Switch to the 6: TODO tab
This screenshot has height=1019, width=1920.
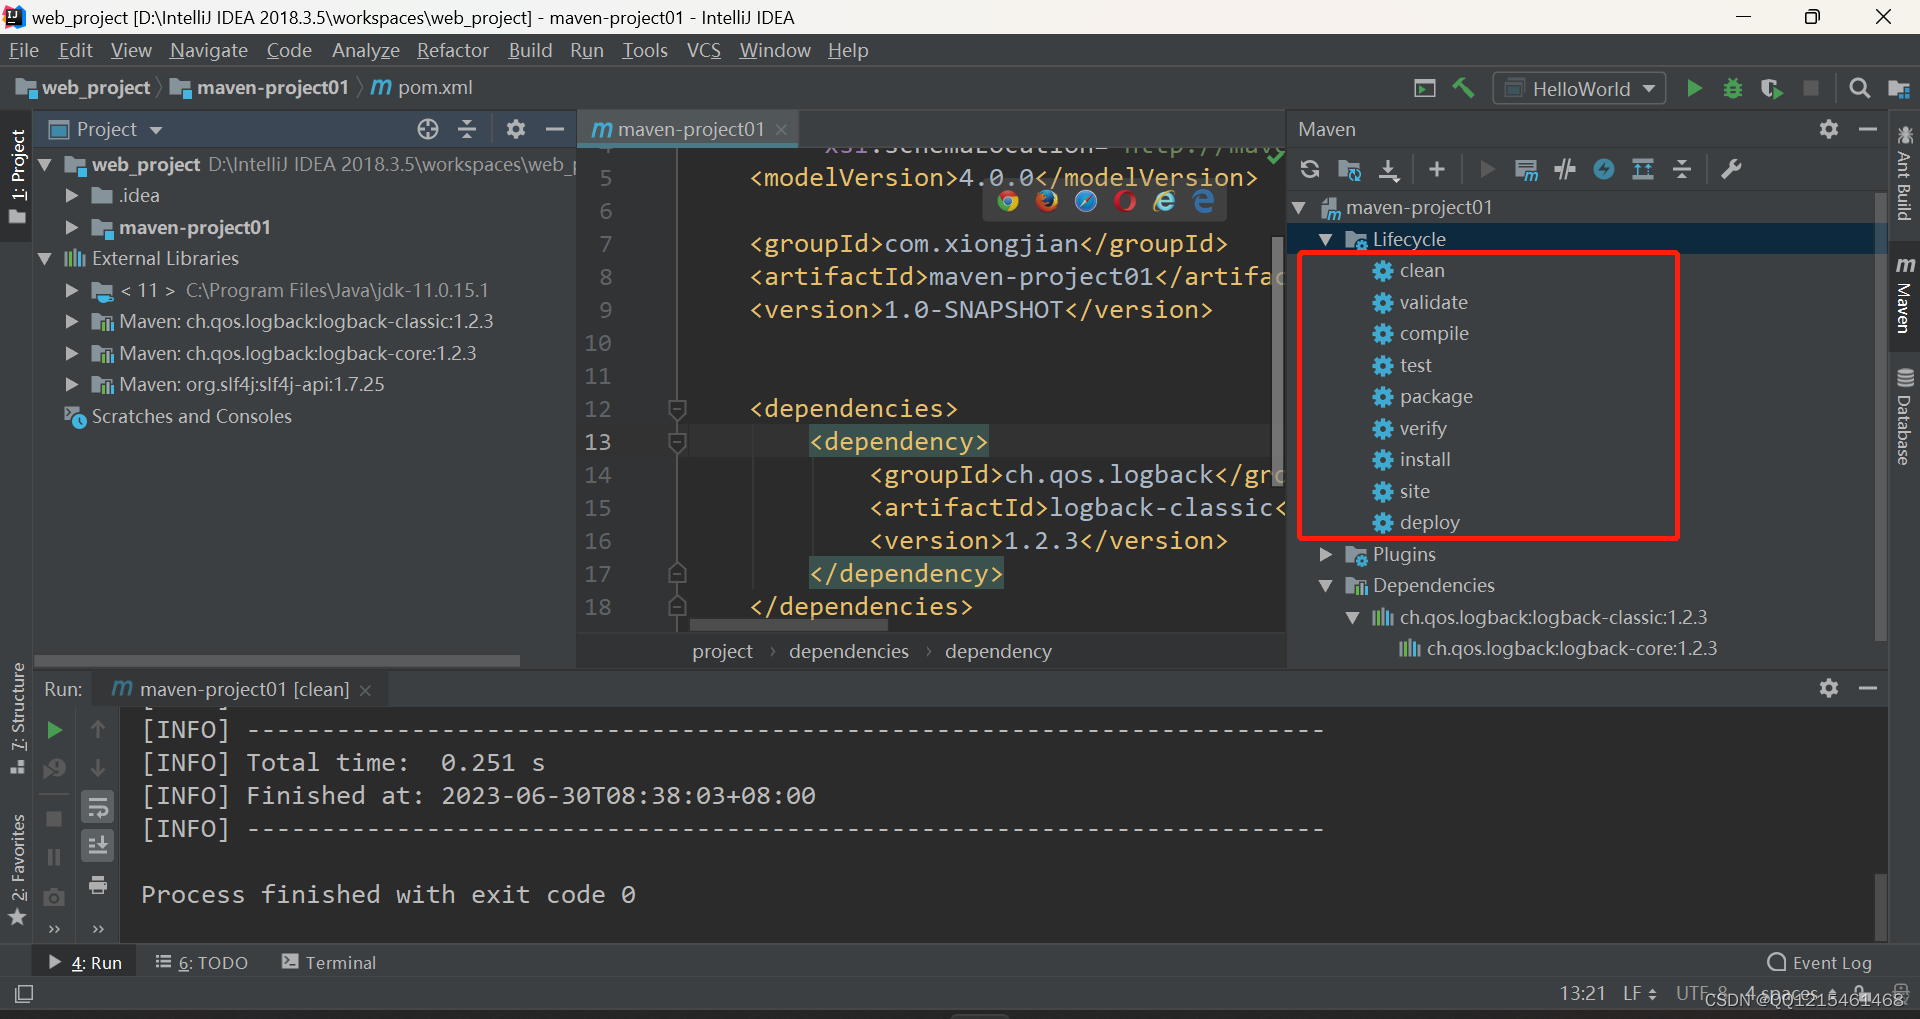coord(202,962)
